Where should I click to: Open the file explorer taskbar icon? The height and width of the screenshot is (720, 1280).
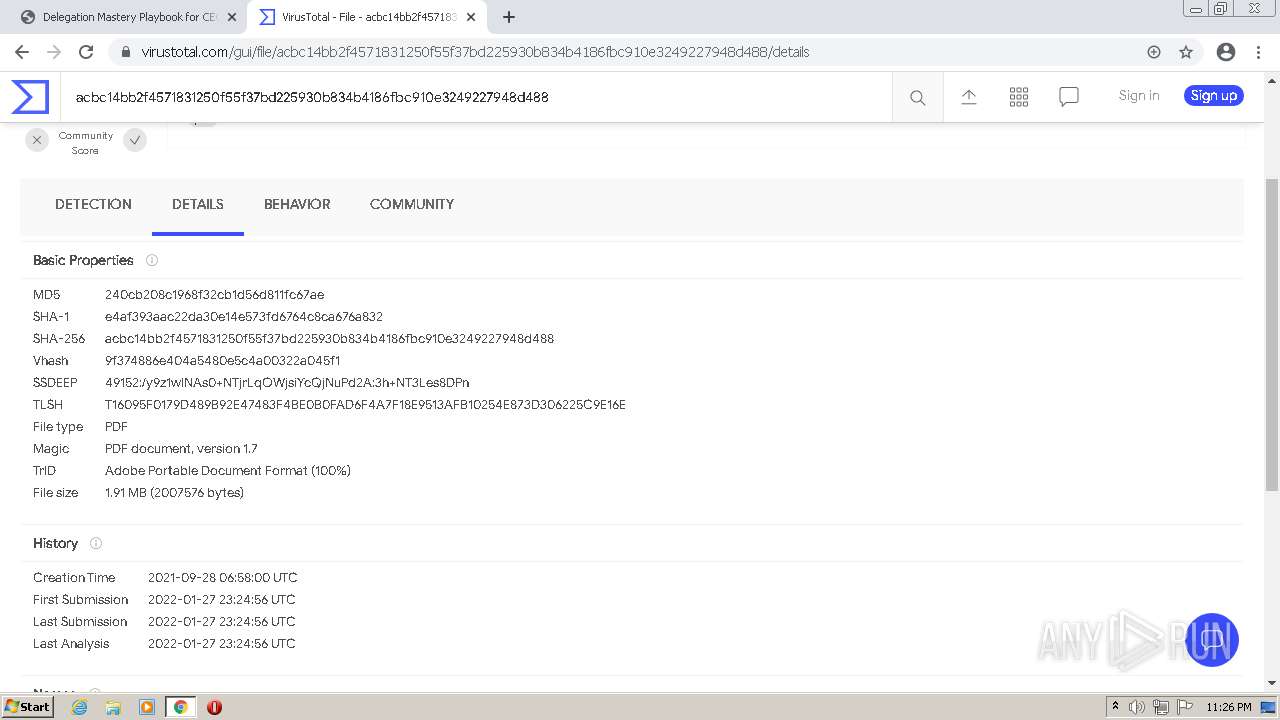(x=113, y=707)
